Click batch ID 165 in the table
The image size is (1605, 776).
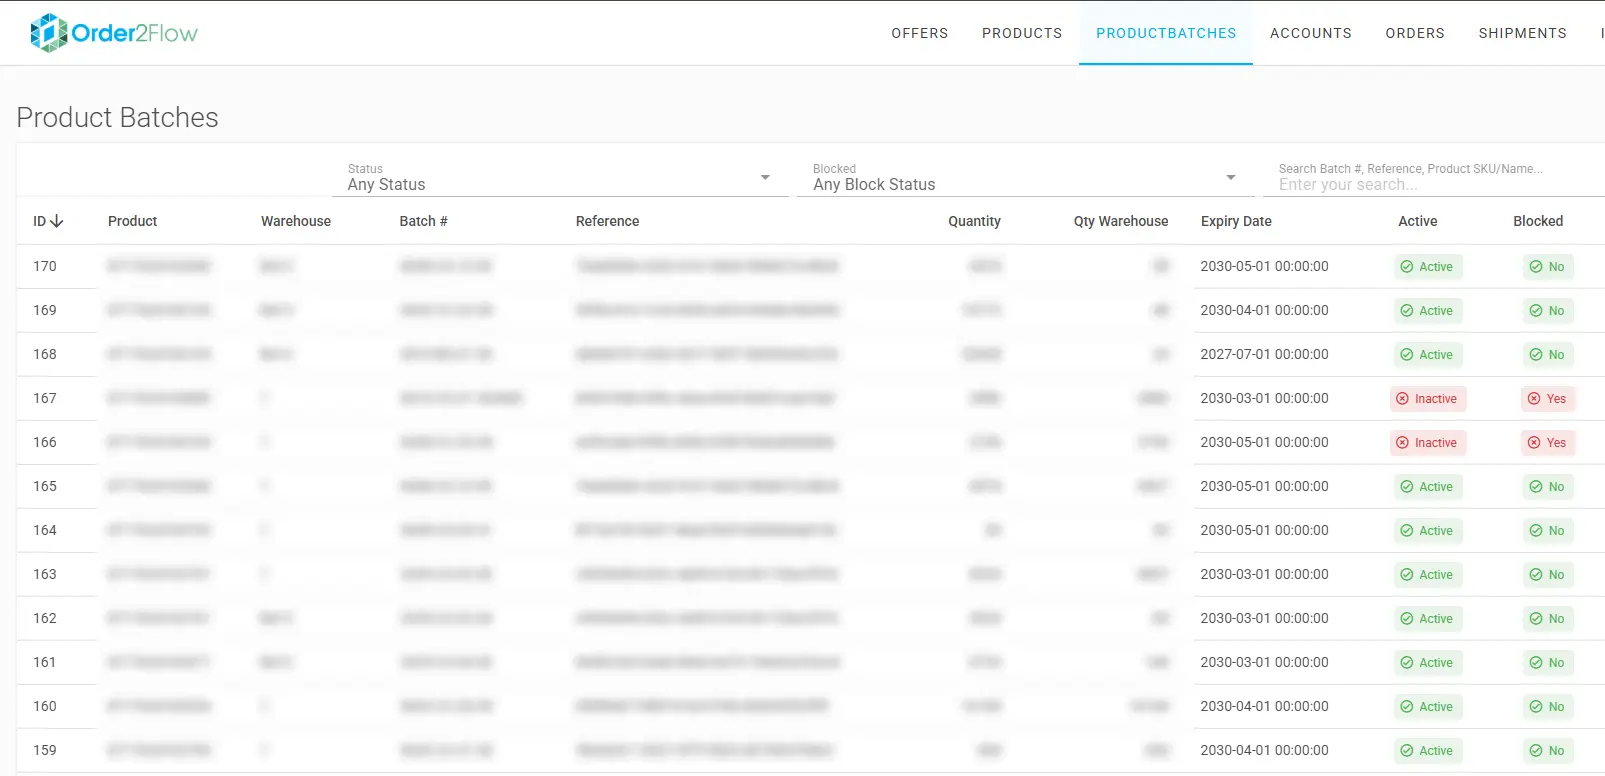(45, 487)
